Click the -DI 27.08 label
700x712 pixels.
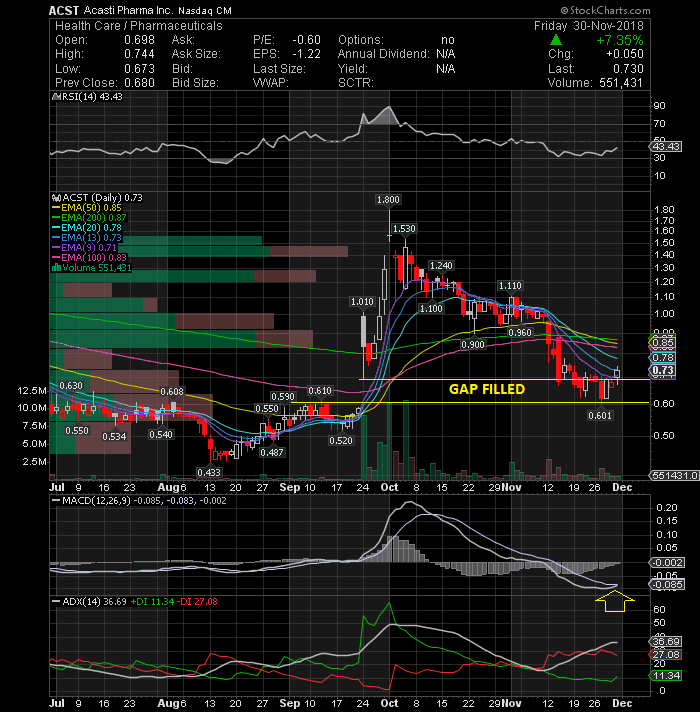coord(197,602)
